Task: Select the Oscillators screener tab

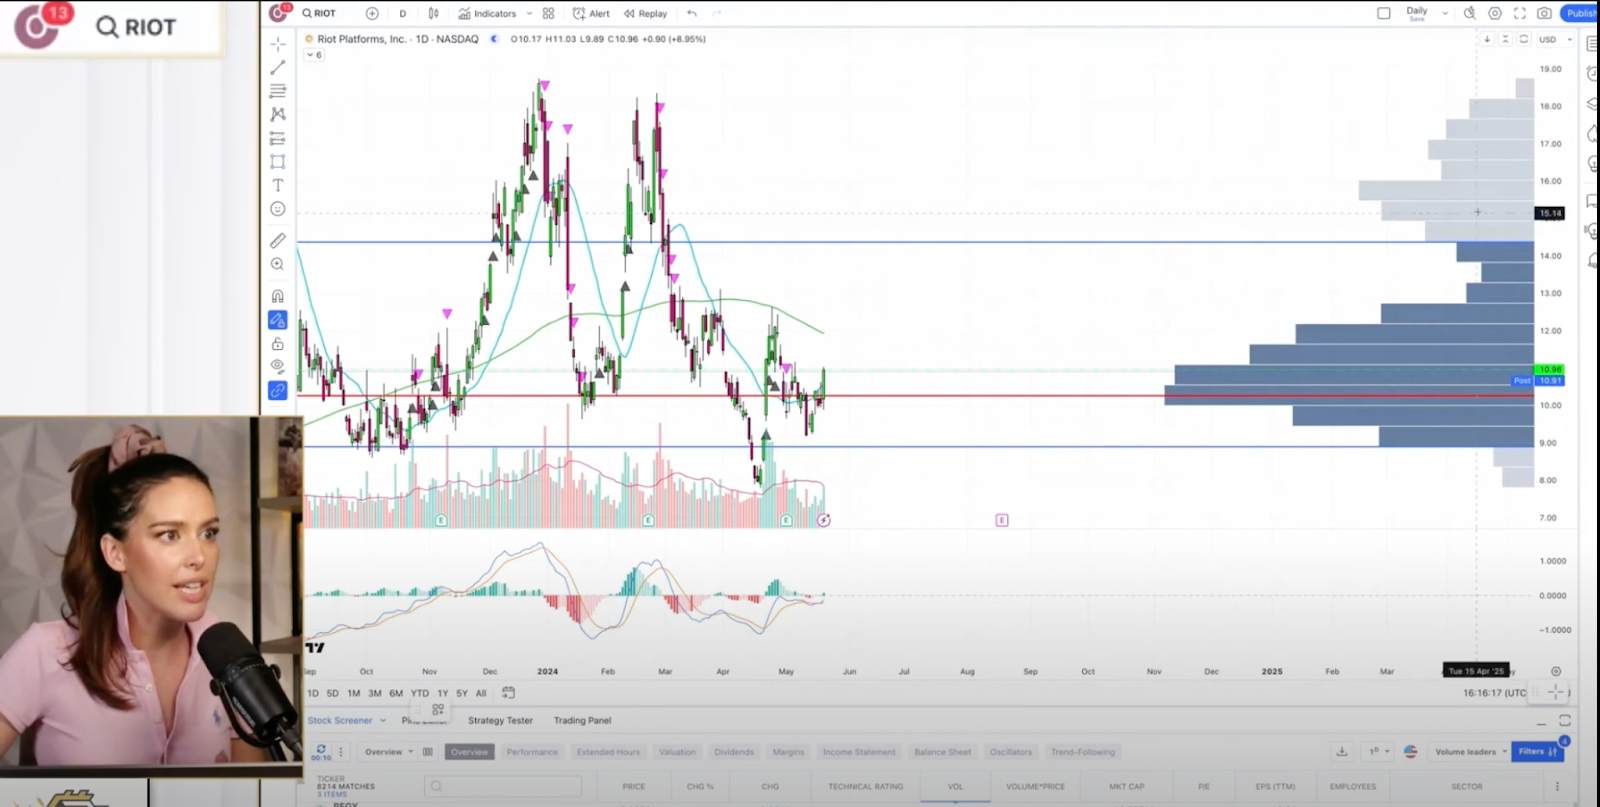Action: (x=1011, y=752)
